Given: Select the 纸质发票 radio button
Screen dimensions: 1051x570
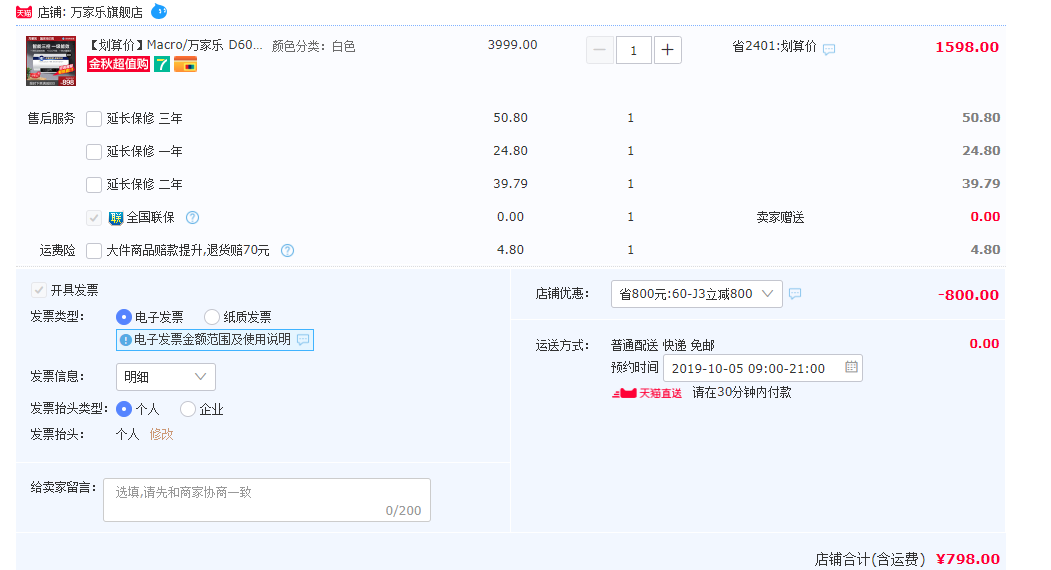Looking at the screenshot, I should (x=212, y=317).
